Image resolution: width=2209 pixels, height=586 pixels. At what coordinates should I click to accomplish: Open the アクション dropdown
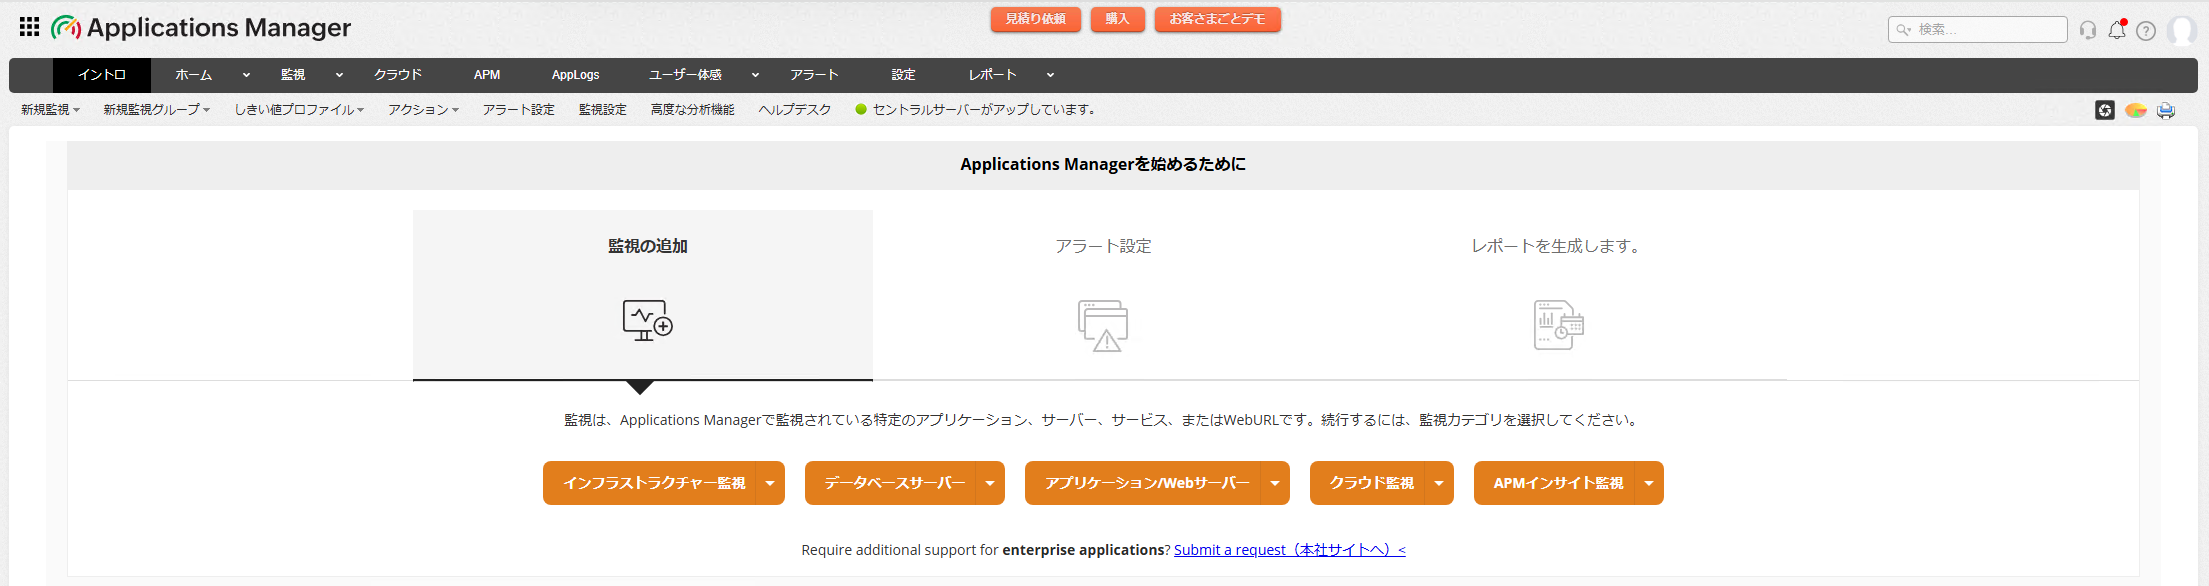424,110
